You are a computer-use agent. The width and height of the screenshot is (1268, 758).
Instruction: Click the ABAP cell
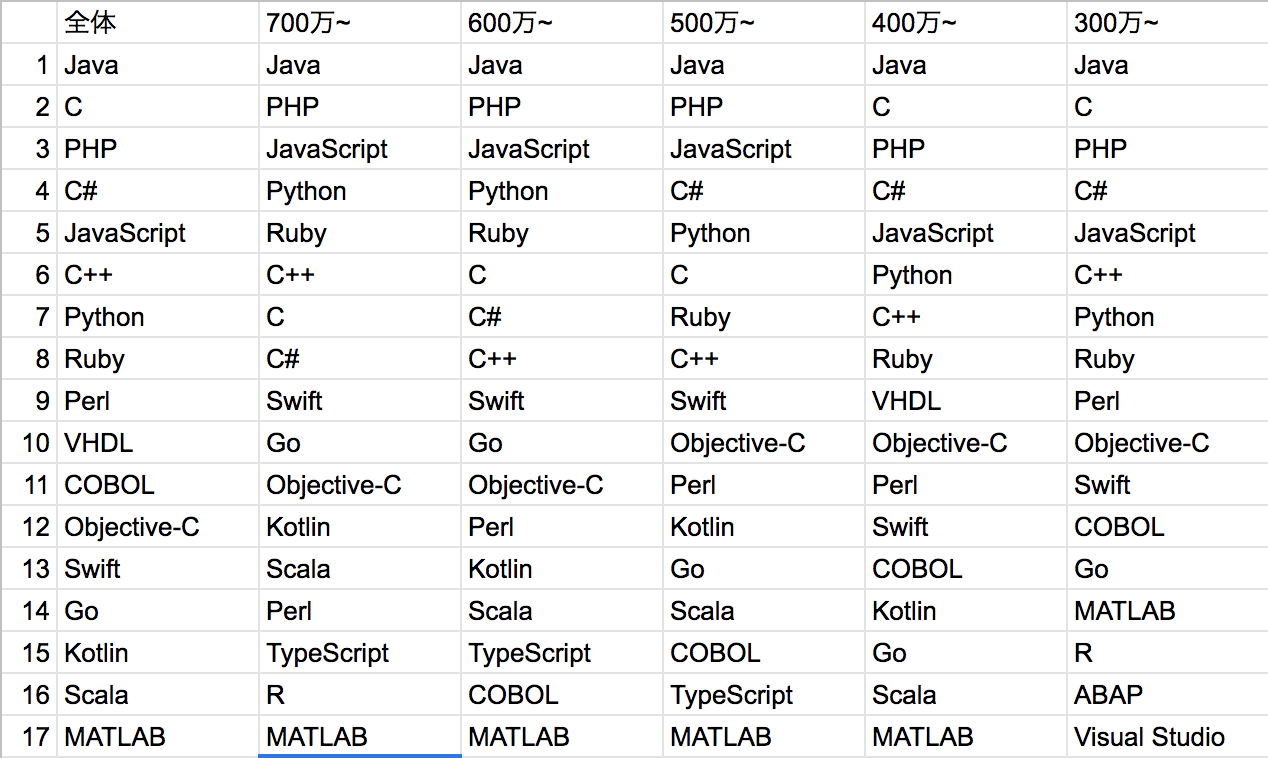[x=1108, y=696]
